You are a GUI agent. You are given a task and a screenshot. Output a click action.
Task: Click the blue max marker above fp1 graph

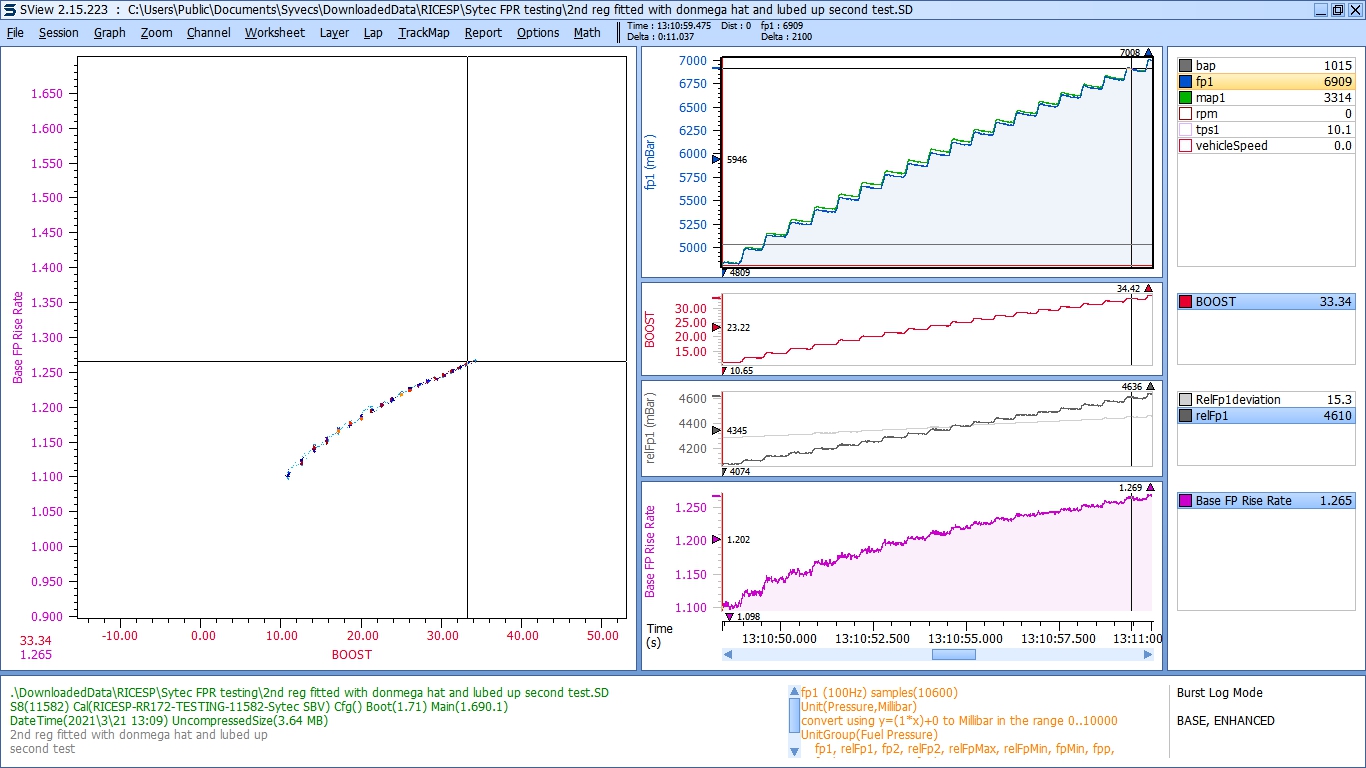[1148, 54]
